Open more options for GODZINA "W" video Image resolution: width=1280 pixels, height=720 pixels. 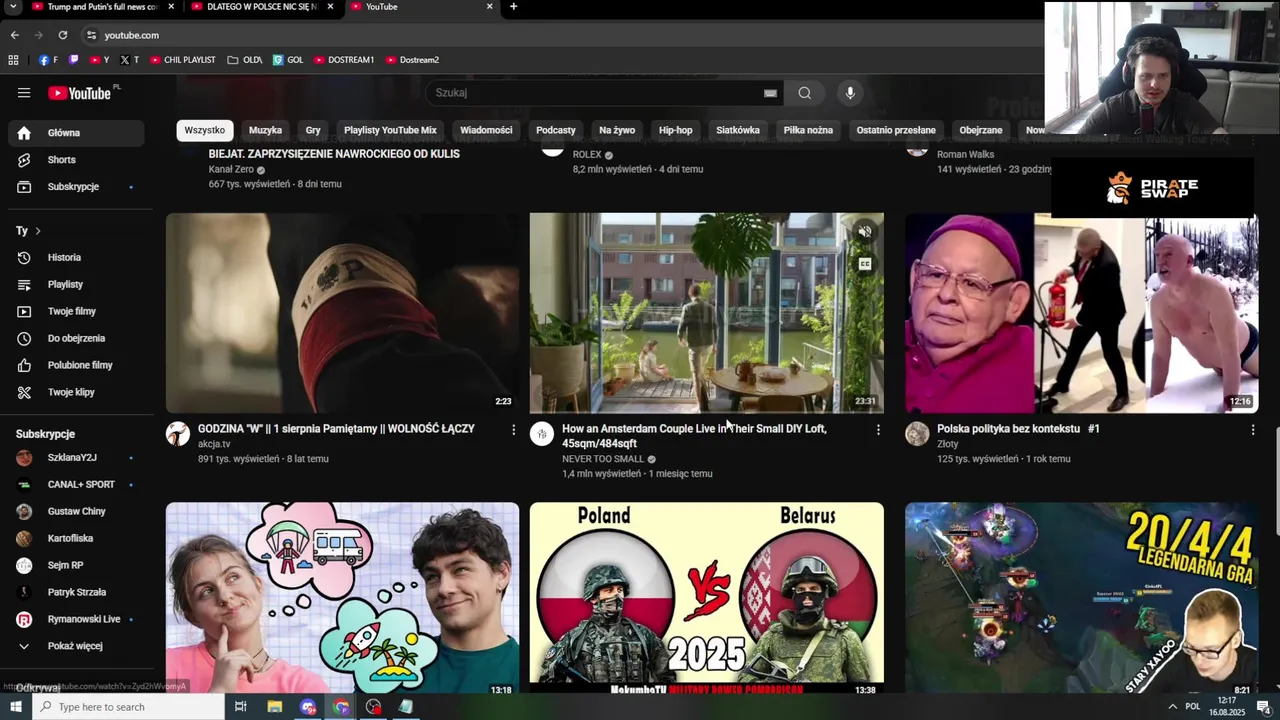point(514,430)
